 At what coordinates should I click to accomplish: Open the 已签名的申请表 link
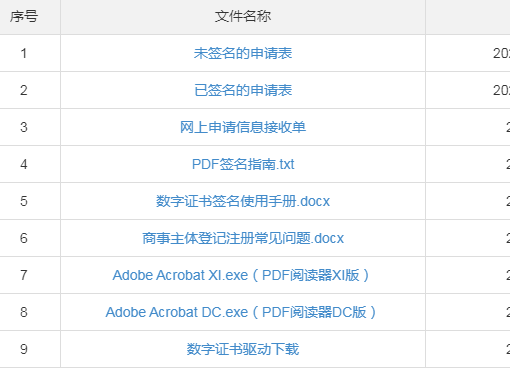pyautogui.click(x=243, y=90)
